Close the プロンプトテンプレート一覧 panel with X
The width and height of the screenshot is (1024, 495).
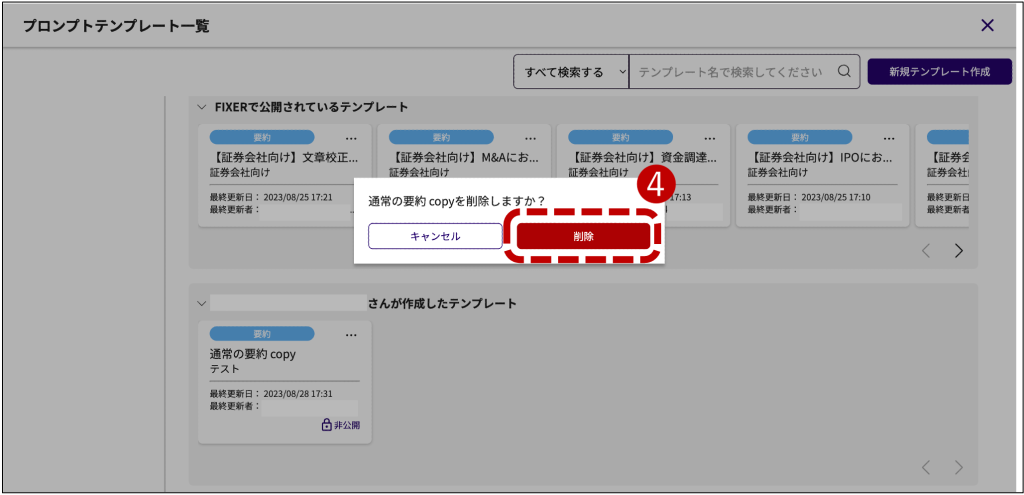(987, 26)
